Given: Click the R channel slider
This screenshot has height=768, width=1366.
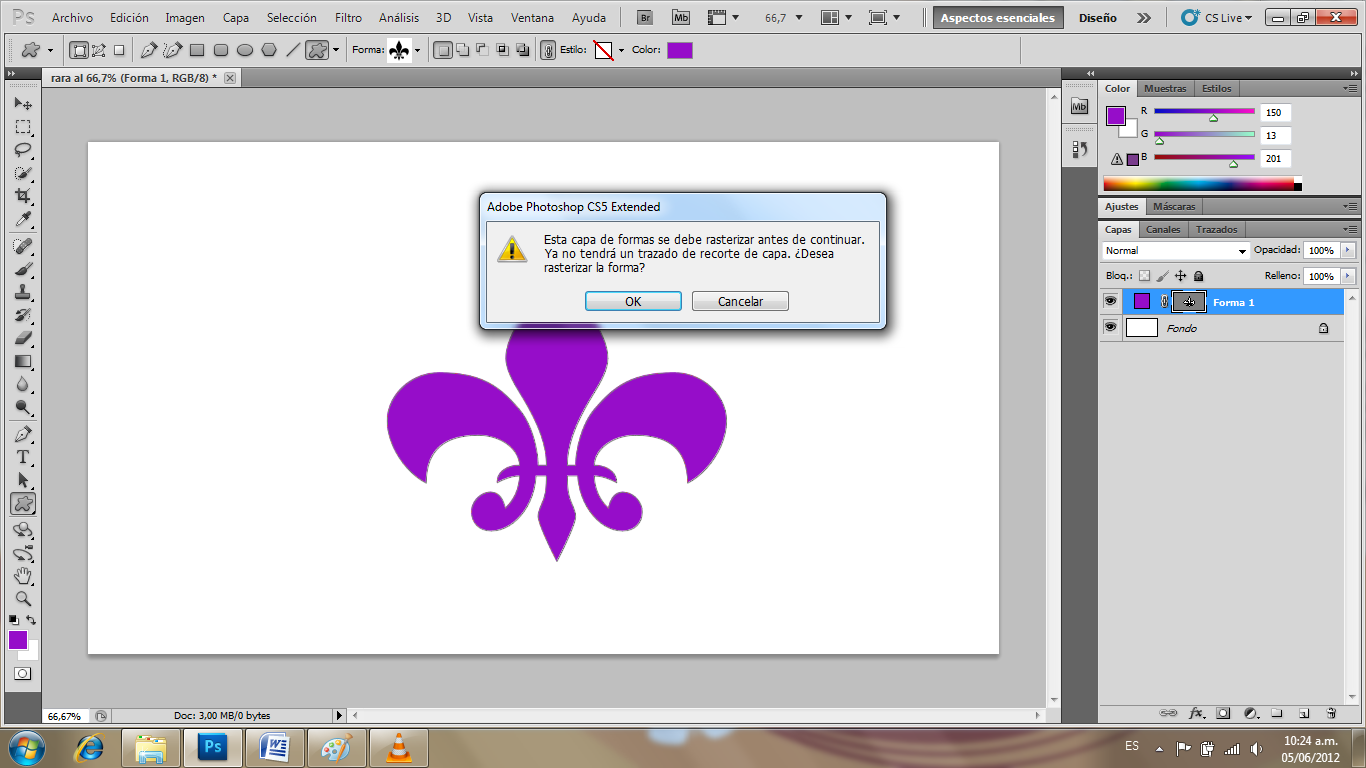Looking at the screenshot, I should click(1204, 113).
